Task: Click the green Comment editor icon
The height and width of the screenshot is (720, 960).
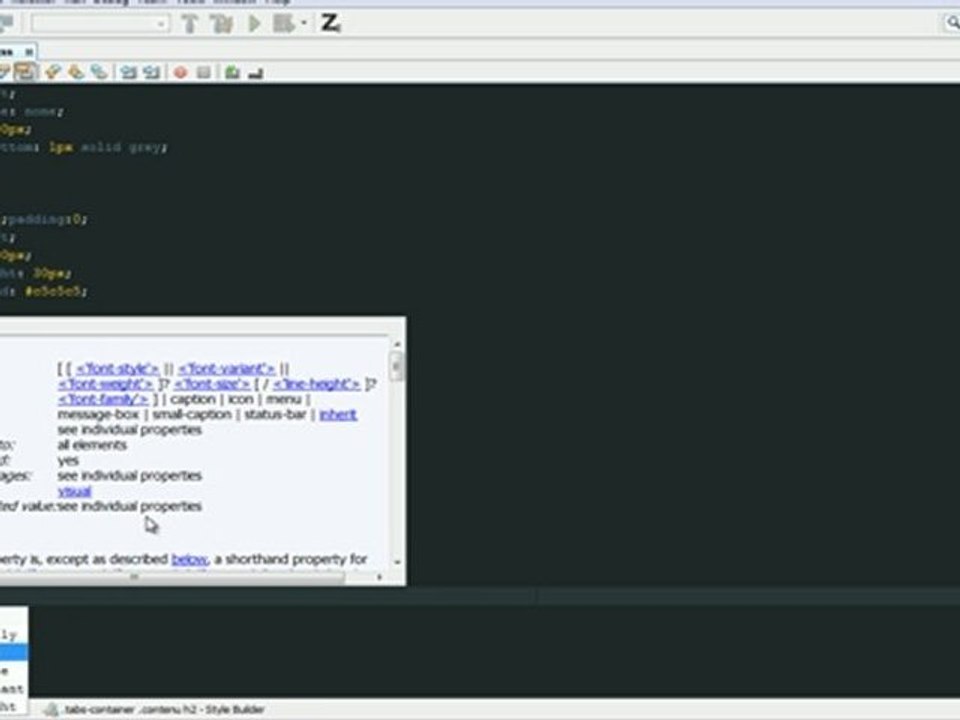Action: pyautogui.click(x=232, y=72)
